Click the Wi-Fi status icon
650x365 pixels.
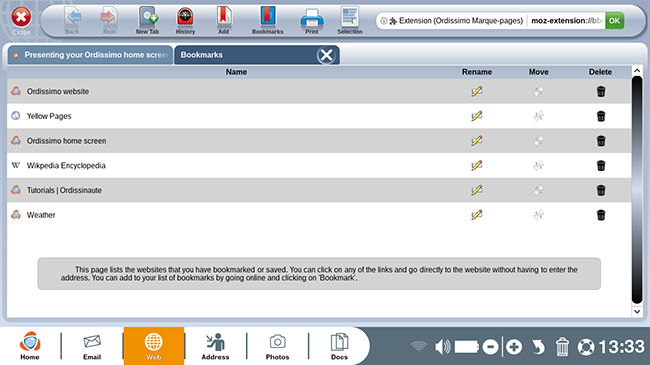pos(419,346)
